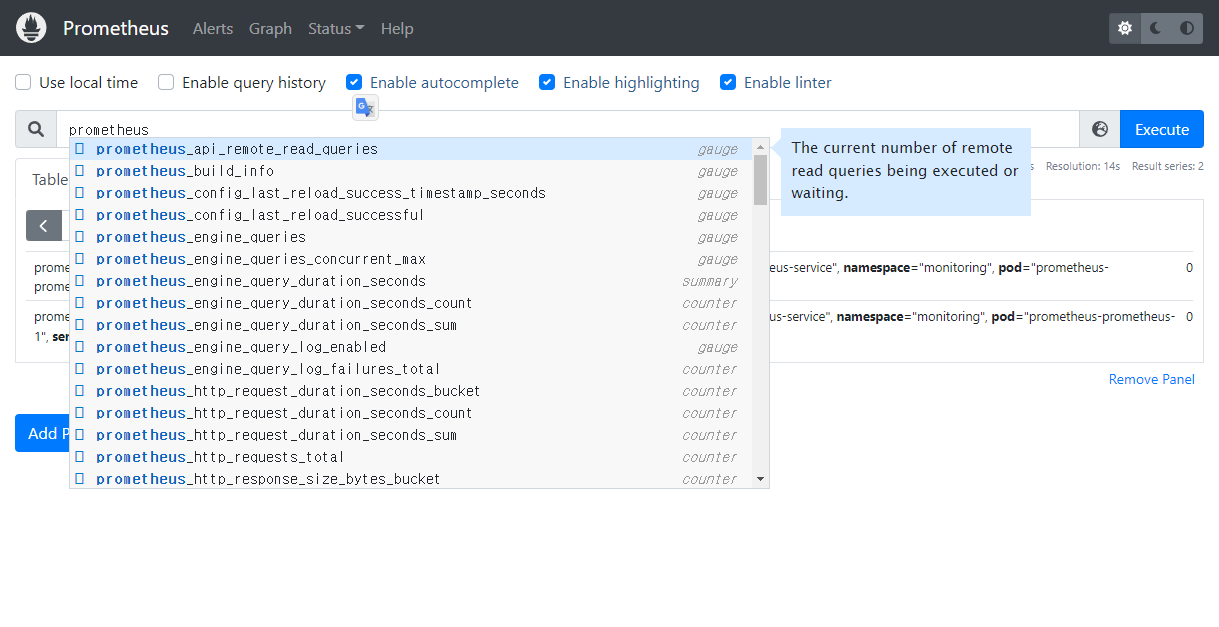Switch to light theme sun icon
This screenshot has height=627, width=1219.
pos(1125,28)
